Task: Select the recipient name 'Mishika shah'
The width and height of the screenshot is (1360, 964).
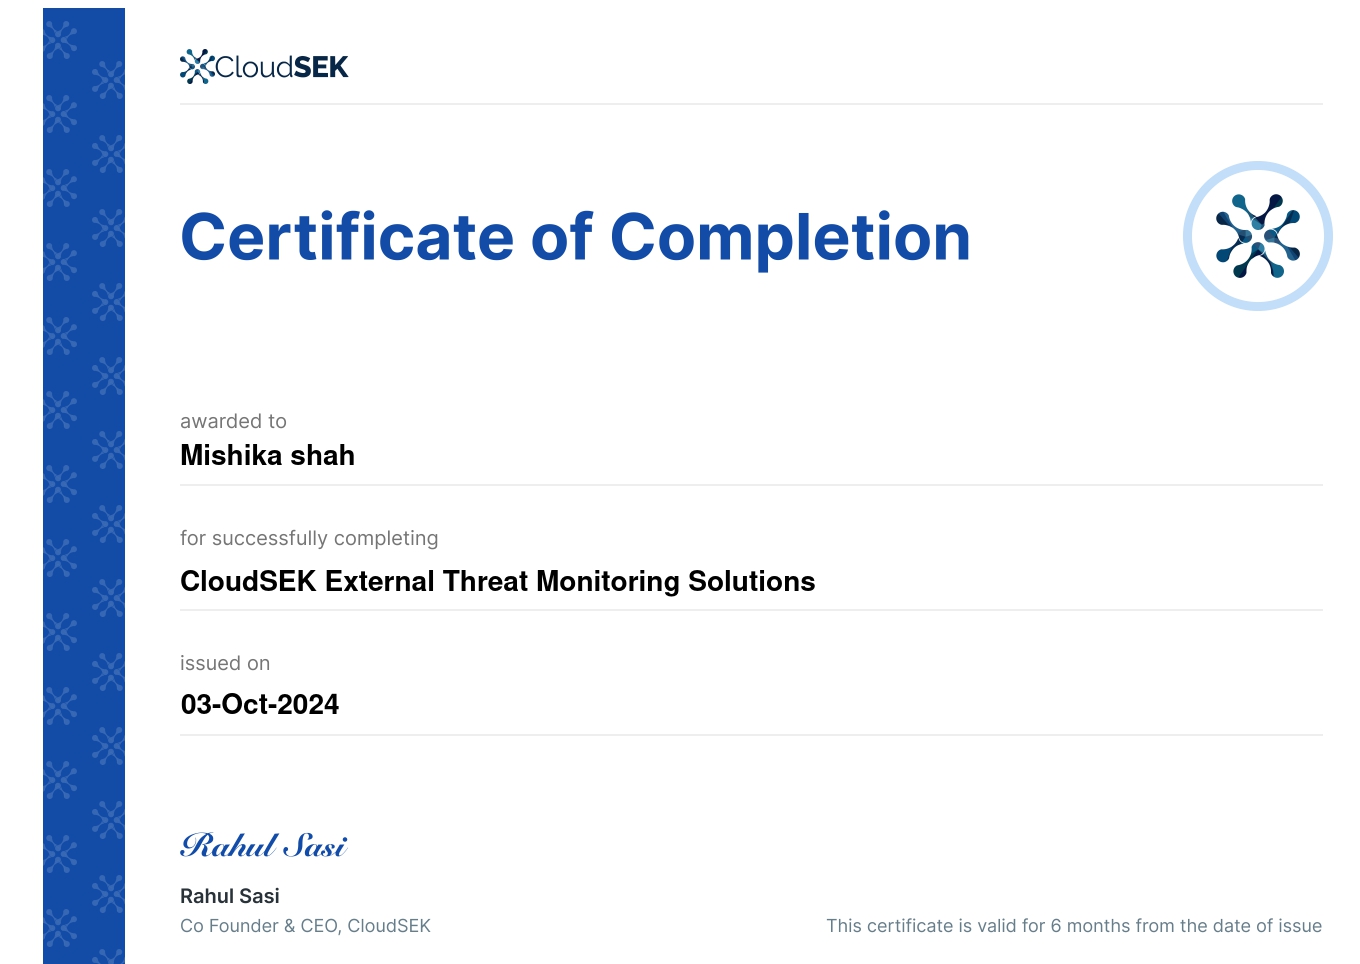Action: pyautogui.click(x=267, y=456)
